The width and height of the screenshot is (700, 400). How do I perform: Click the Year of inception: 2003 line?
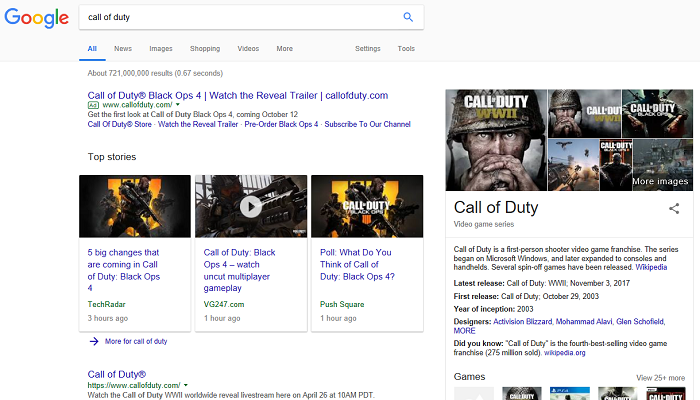point(493,309)
